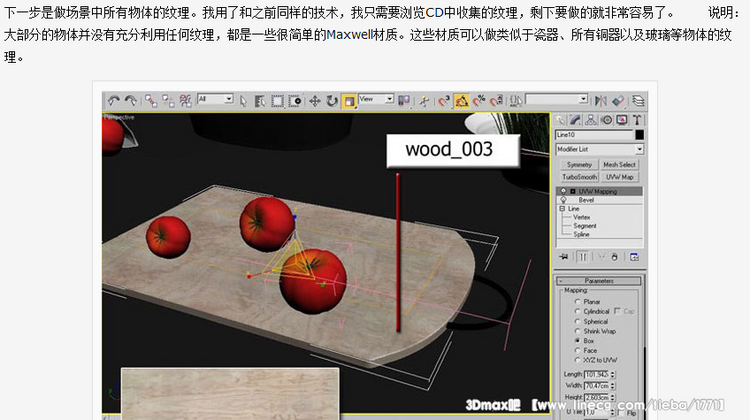Open the Layer Manager icon

[x=638, y=101]
